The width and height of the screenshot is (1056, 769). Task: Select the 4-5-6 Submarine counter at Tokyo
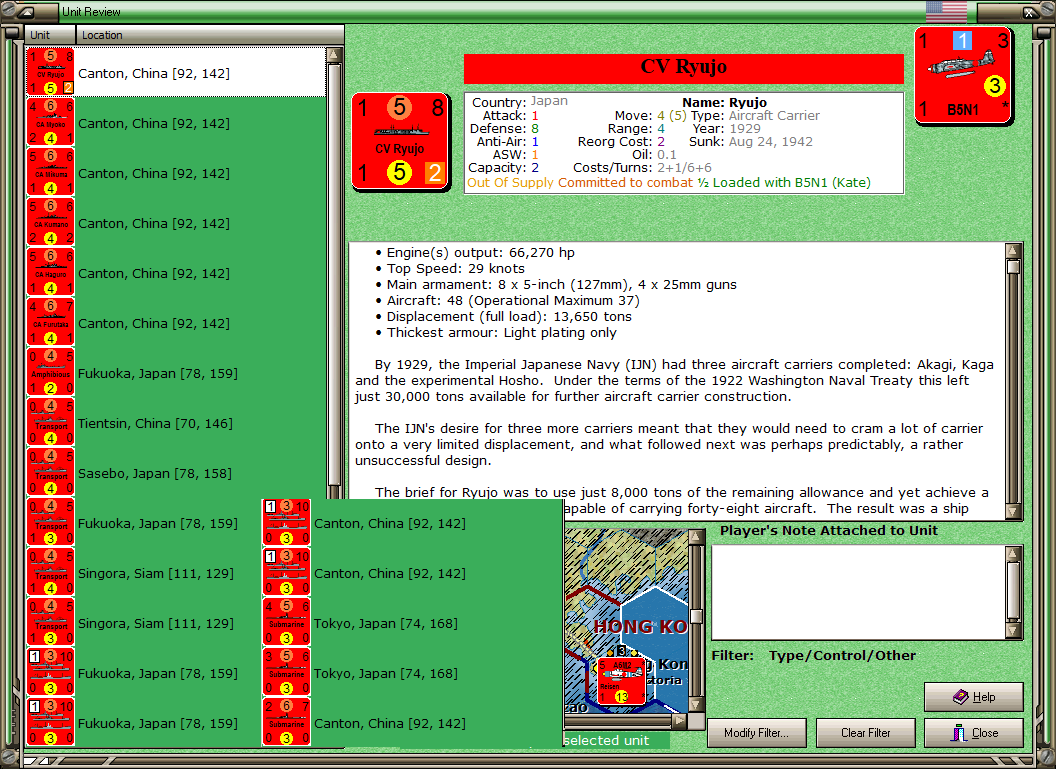tap(286, 623)
